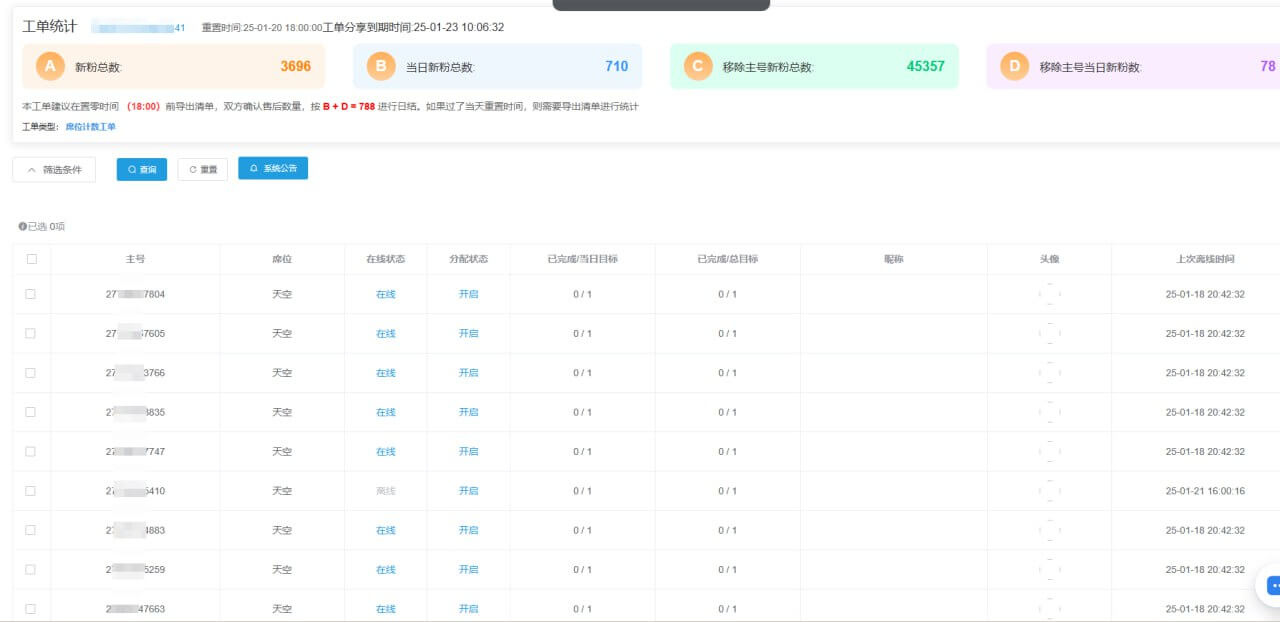Click the C badge beside 移除主号新粉总数
This screenshot has height=622, width=1280.
698,67
